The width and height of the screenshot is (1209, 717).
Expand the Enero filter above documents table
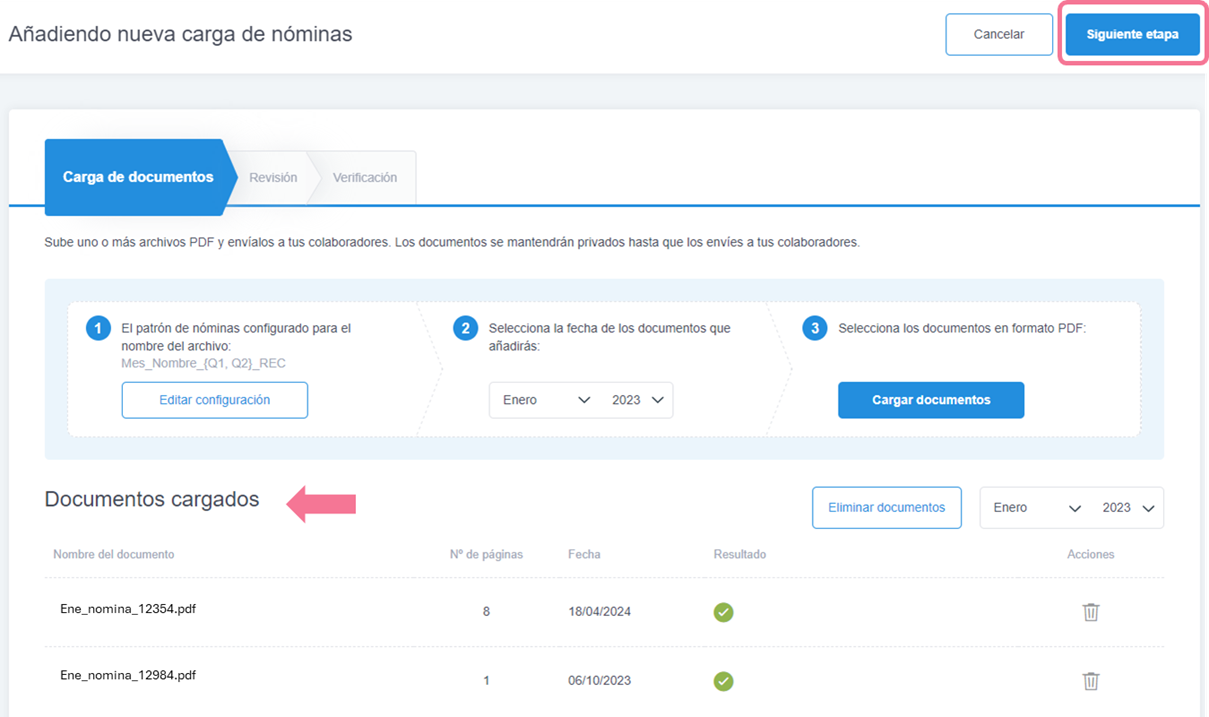point(1036,508)
